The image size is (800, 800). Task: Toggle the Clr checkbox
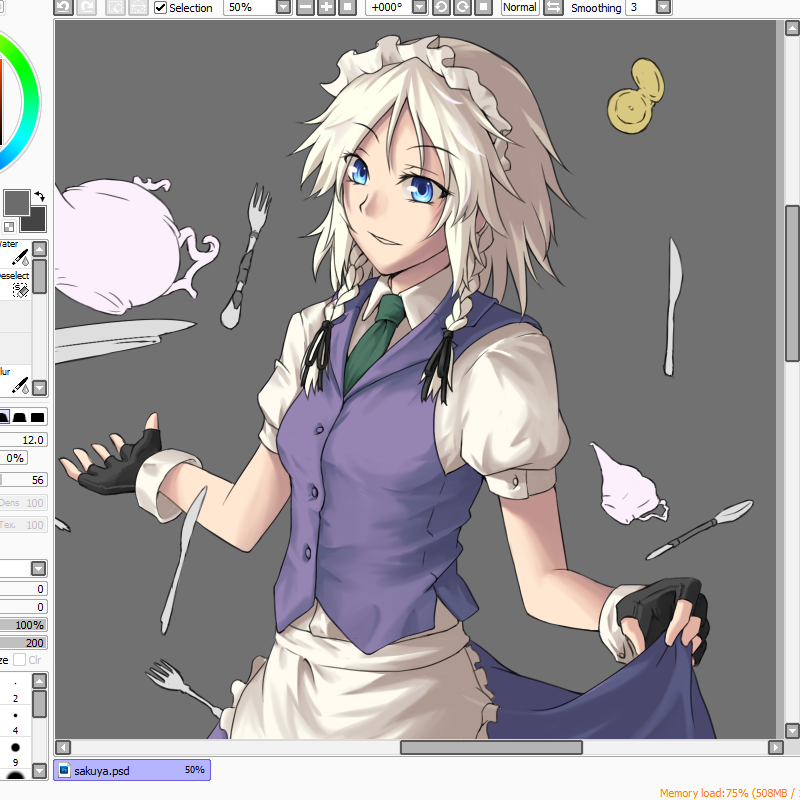[19, 660]
